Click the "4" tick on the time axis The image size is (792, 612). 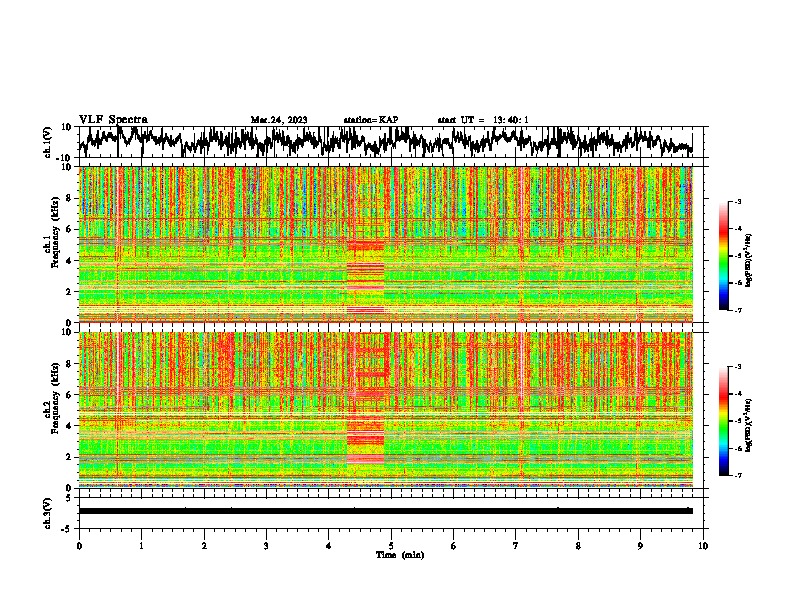pyautogui.click(x=328, y=546)
